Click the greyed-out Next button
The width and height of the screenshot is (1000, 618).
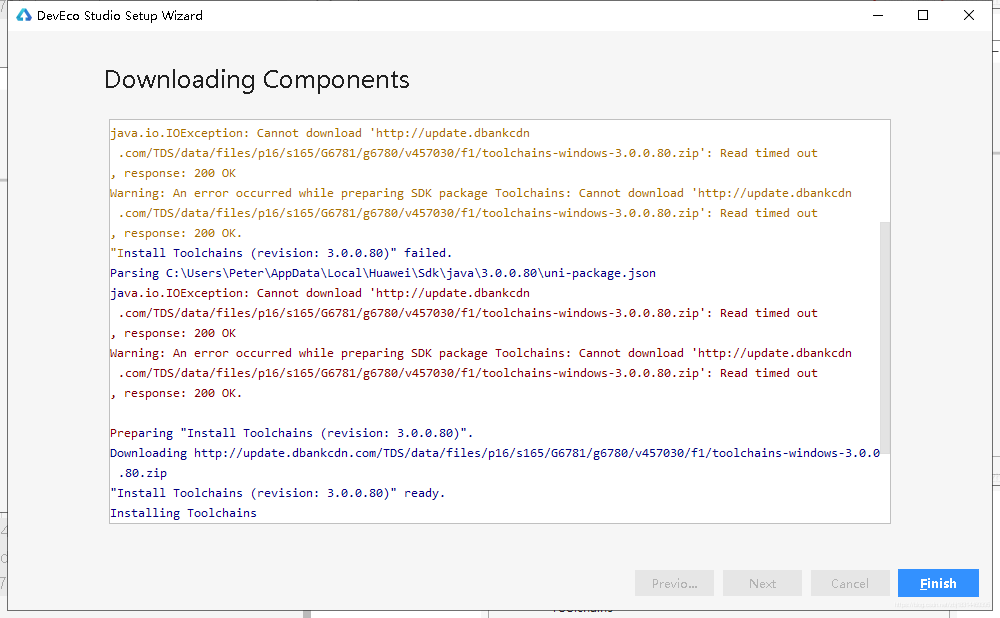tap(762, 583)
